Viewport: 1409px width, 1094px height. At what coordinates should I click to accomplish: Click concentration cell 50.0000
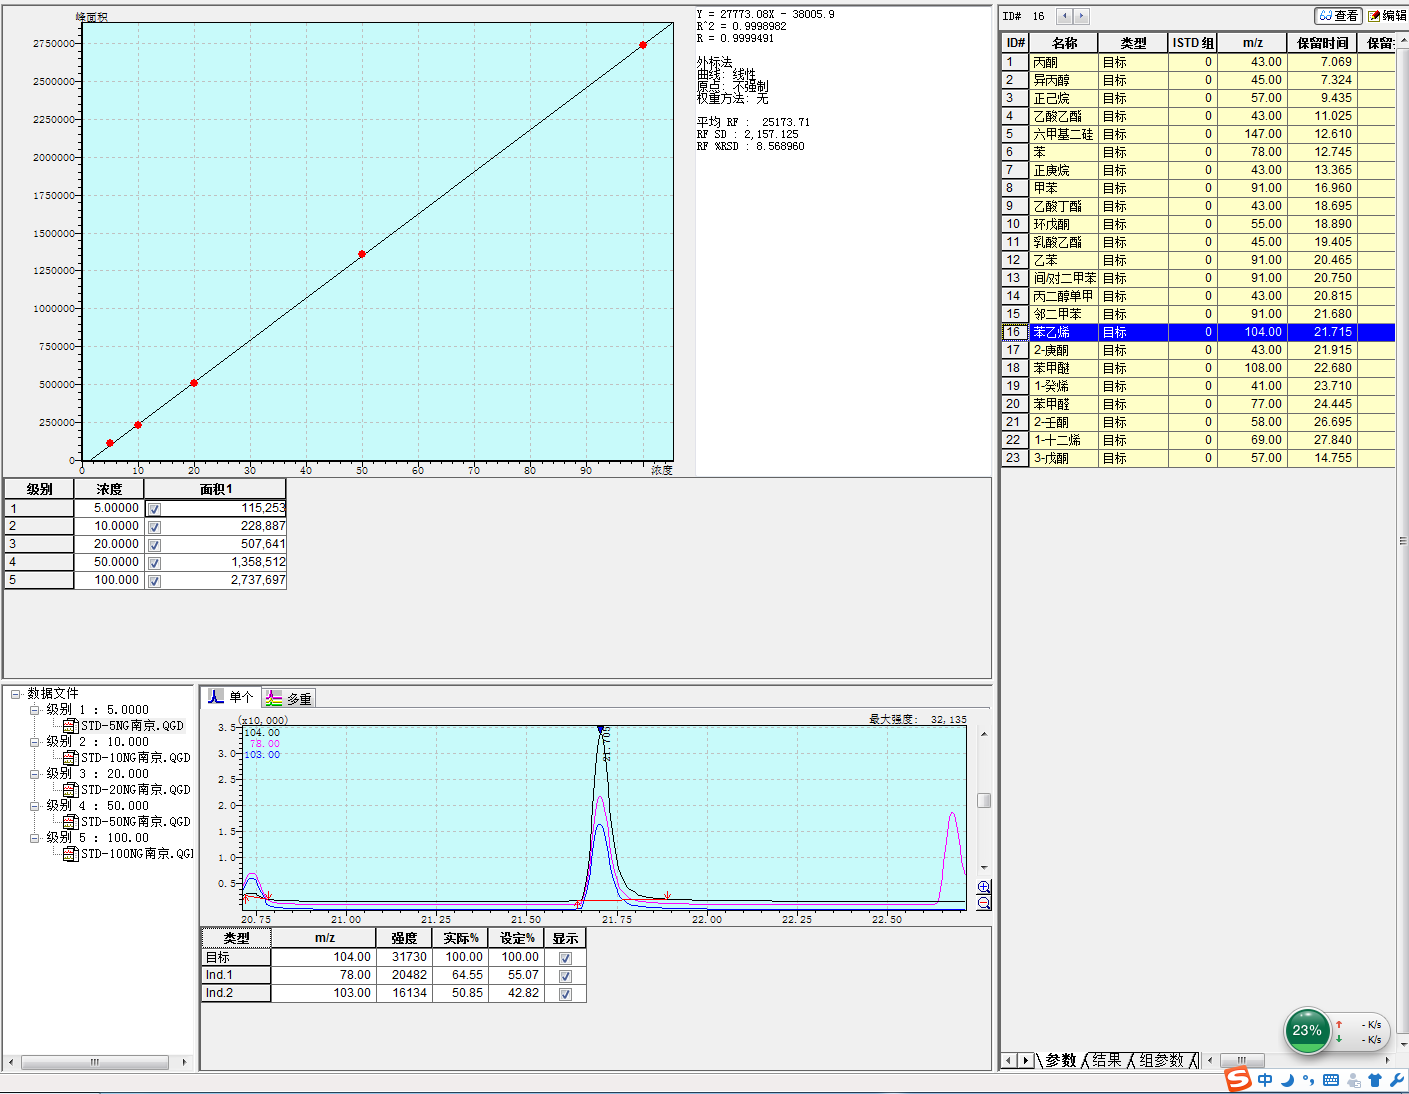coord(109,562)
